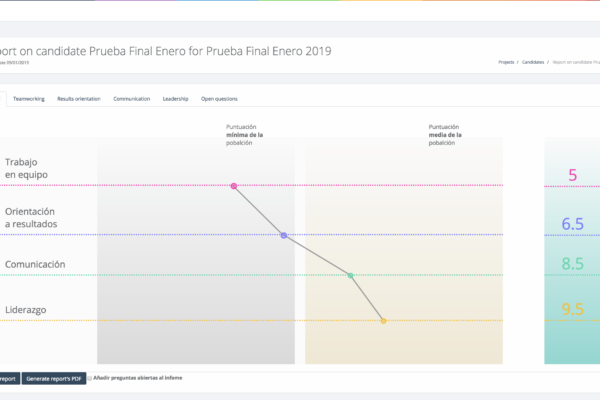This screenshot has height=400, width=600.
Task: Click the pink Trabajo en equipo data point
Action: click(x=234, y=186)
